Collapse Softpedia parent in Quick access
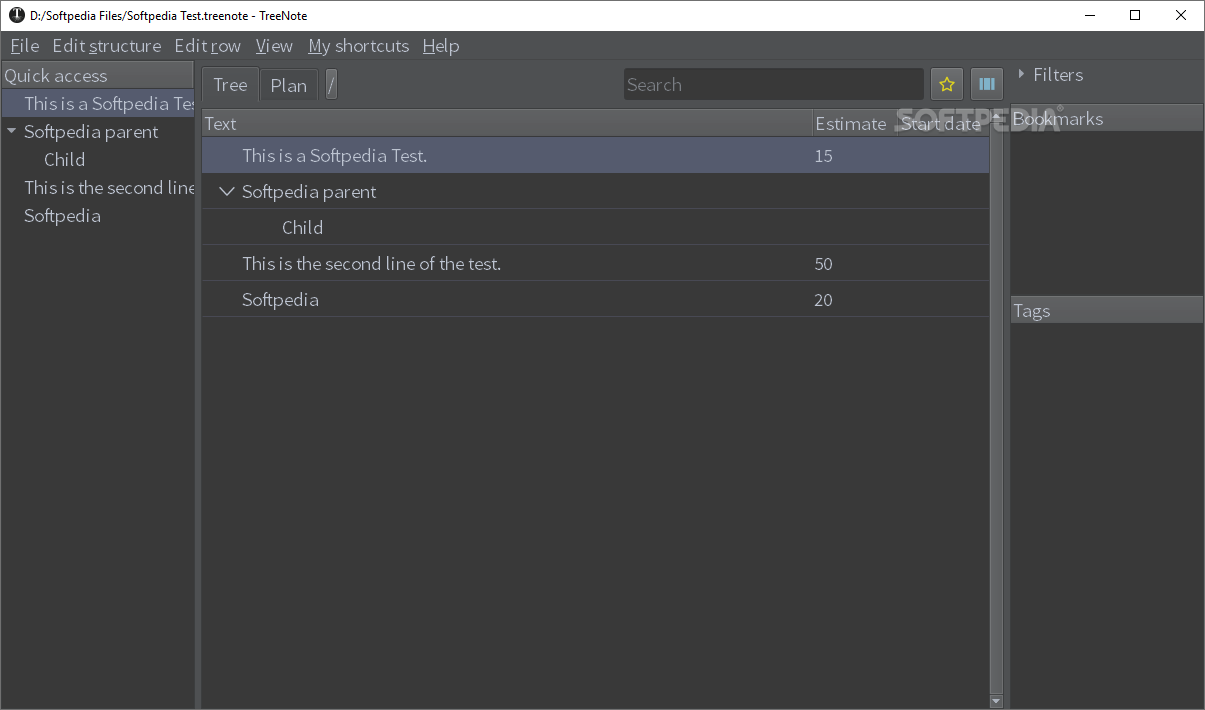Screen dimensions: 1205x710 pyautogui.click(x=11, y=131)
